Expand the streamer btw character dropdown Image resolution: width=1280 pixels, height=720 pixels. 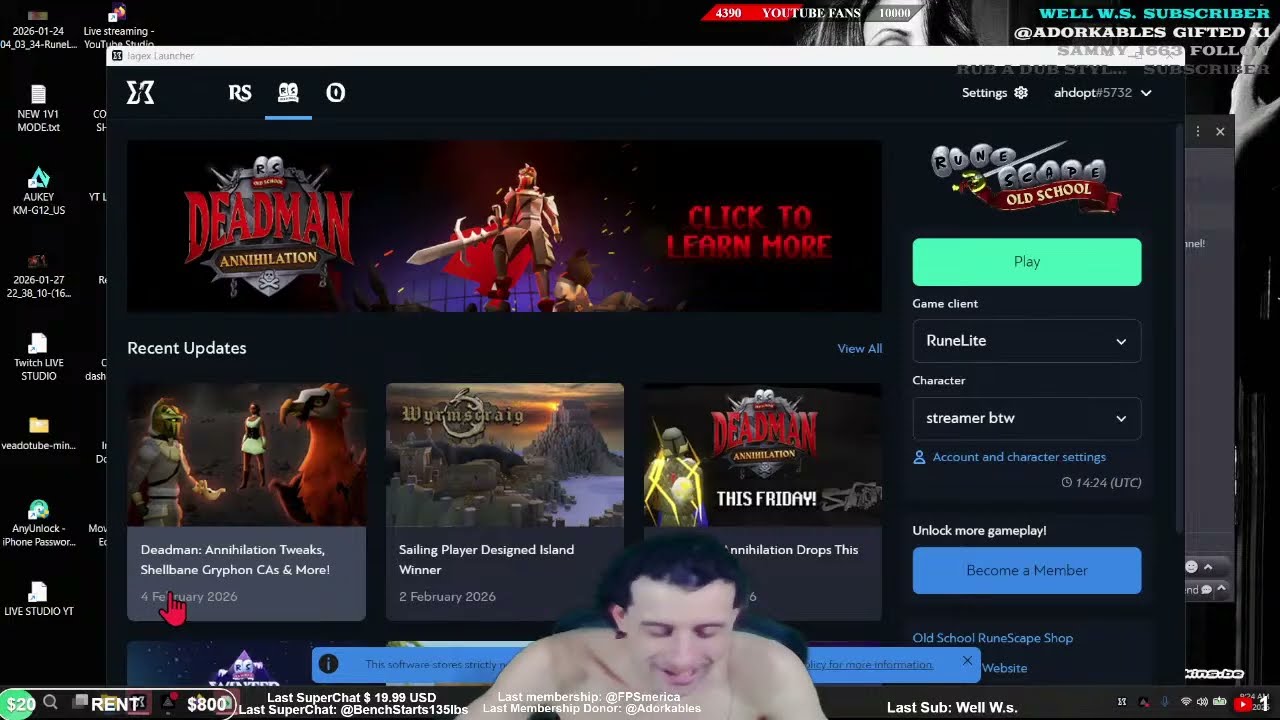click(1027, 419)
